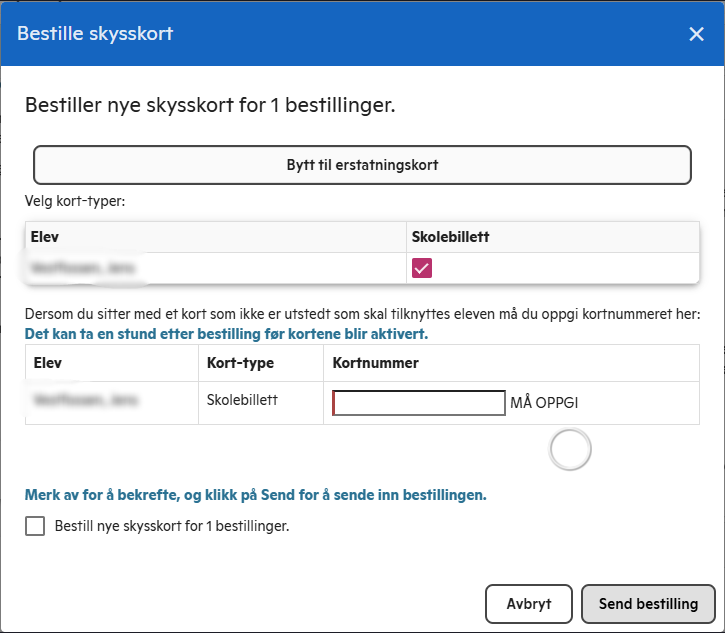Click the 'Bestille skysskort' dialog title
Screen dimensions: 725x633
95,34
